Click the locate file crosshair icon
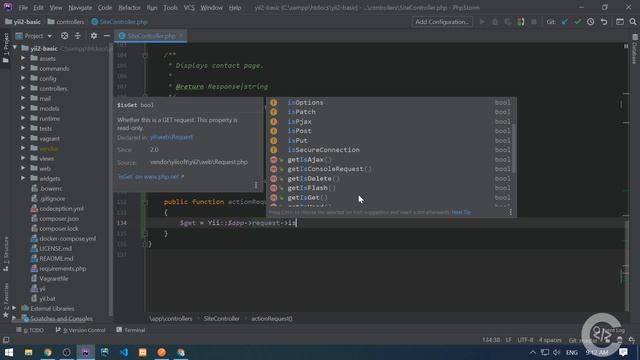The image size is (640, 360). click(x=64, y=36)
